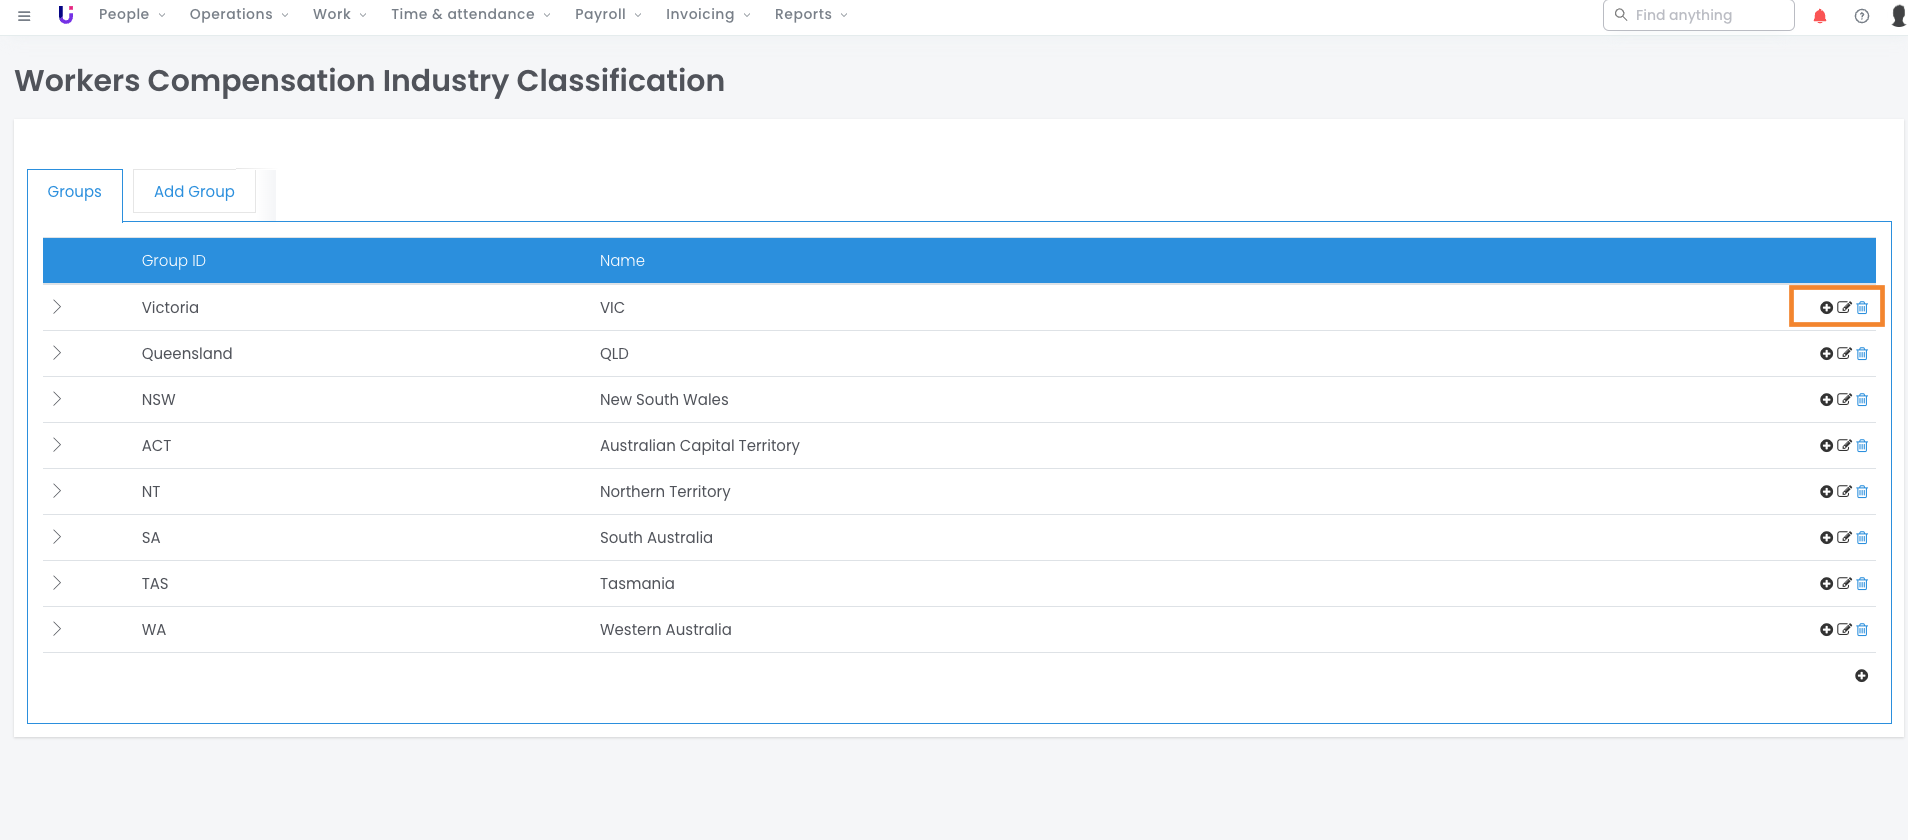Open the user profile avatar
Image resolution: width=1908 pixels, height=840 pixels.
(x=1897, y=16)
